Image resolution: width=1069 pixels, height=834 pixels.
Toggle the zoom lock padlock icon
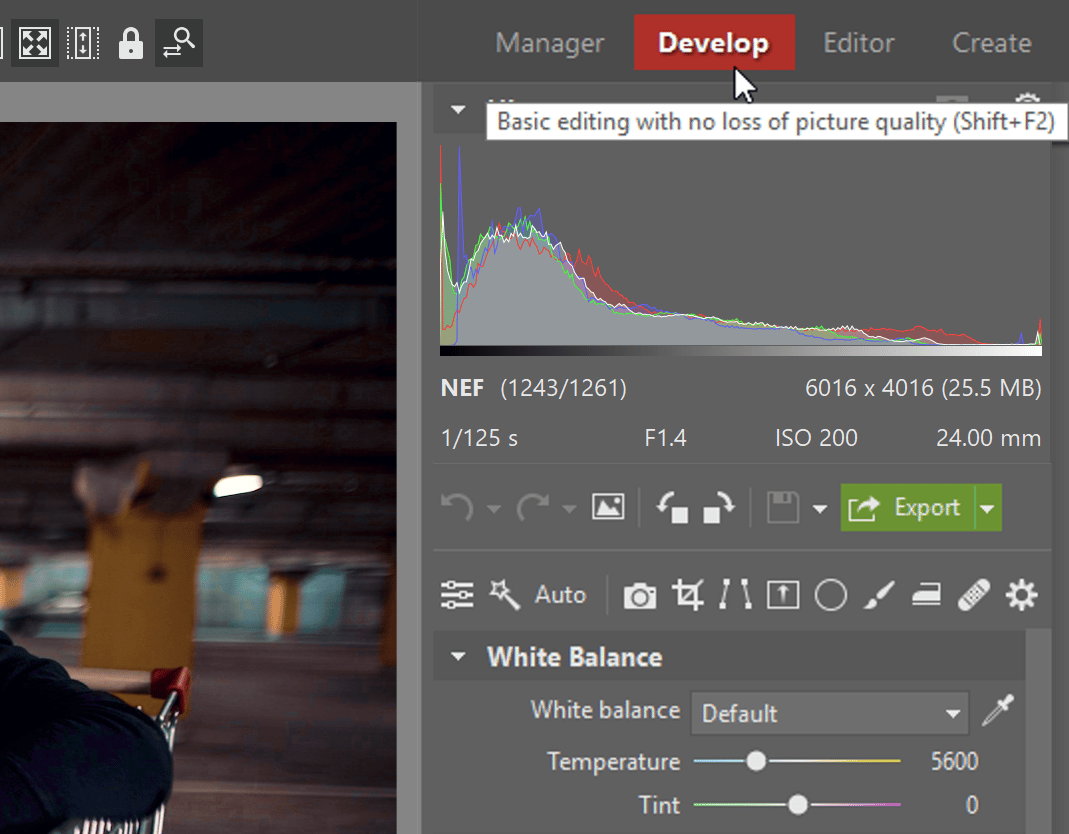pos(130,43)
